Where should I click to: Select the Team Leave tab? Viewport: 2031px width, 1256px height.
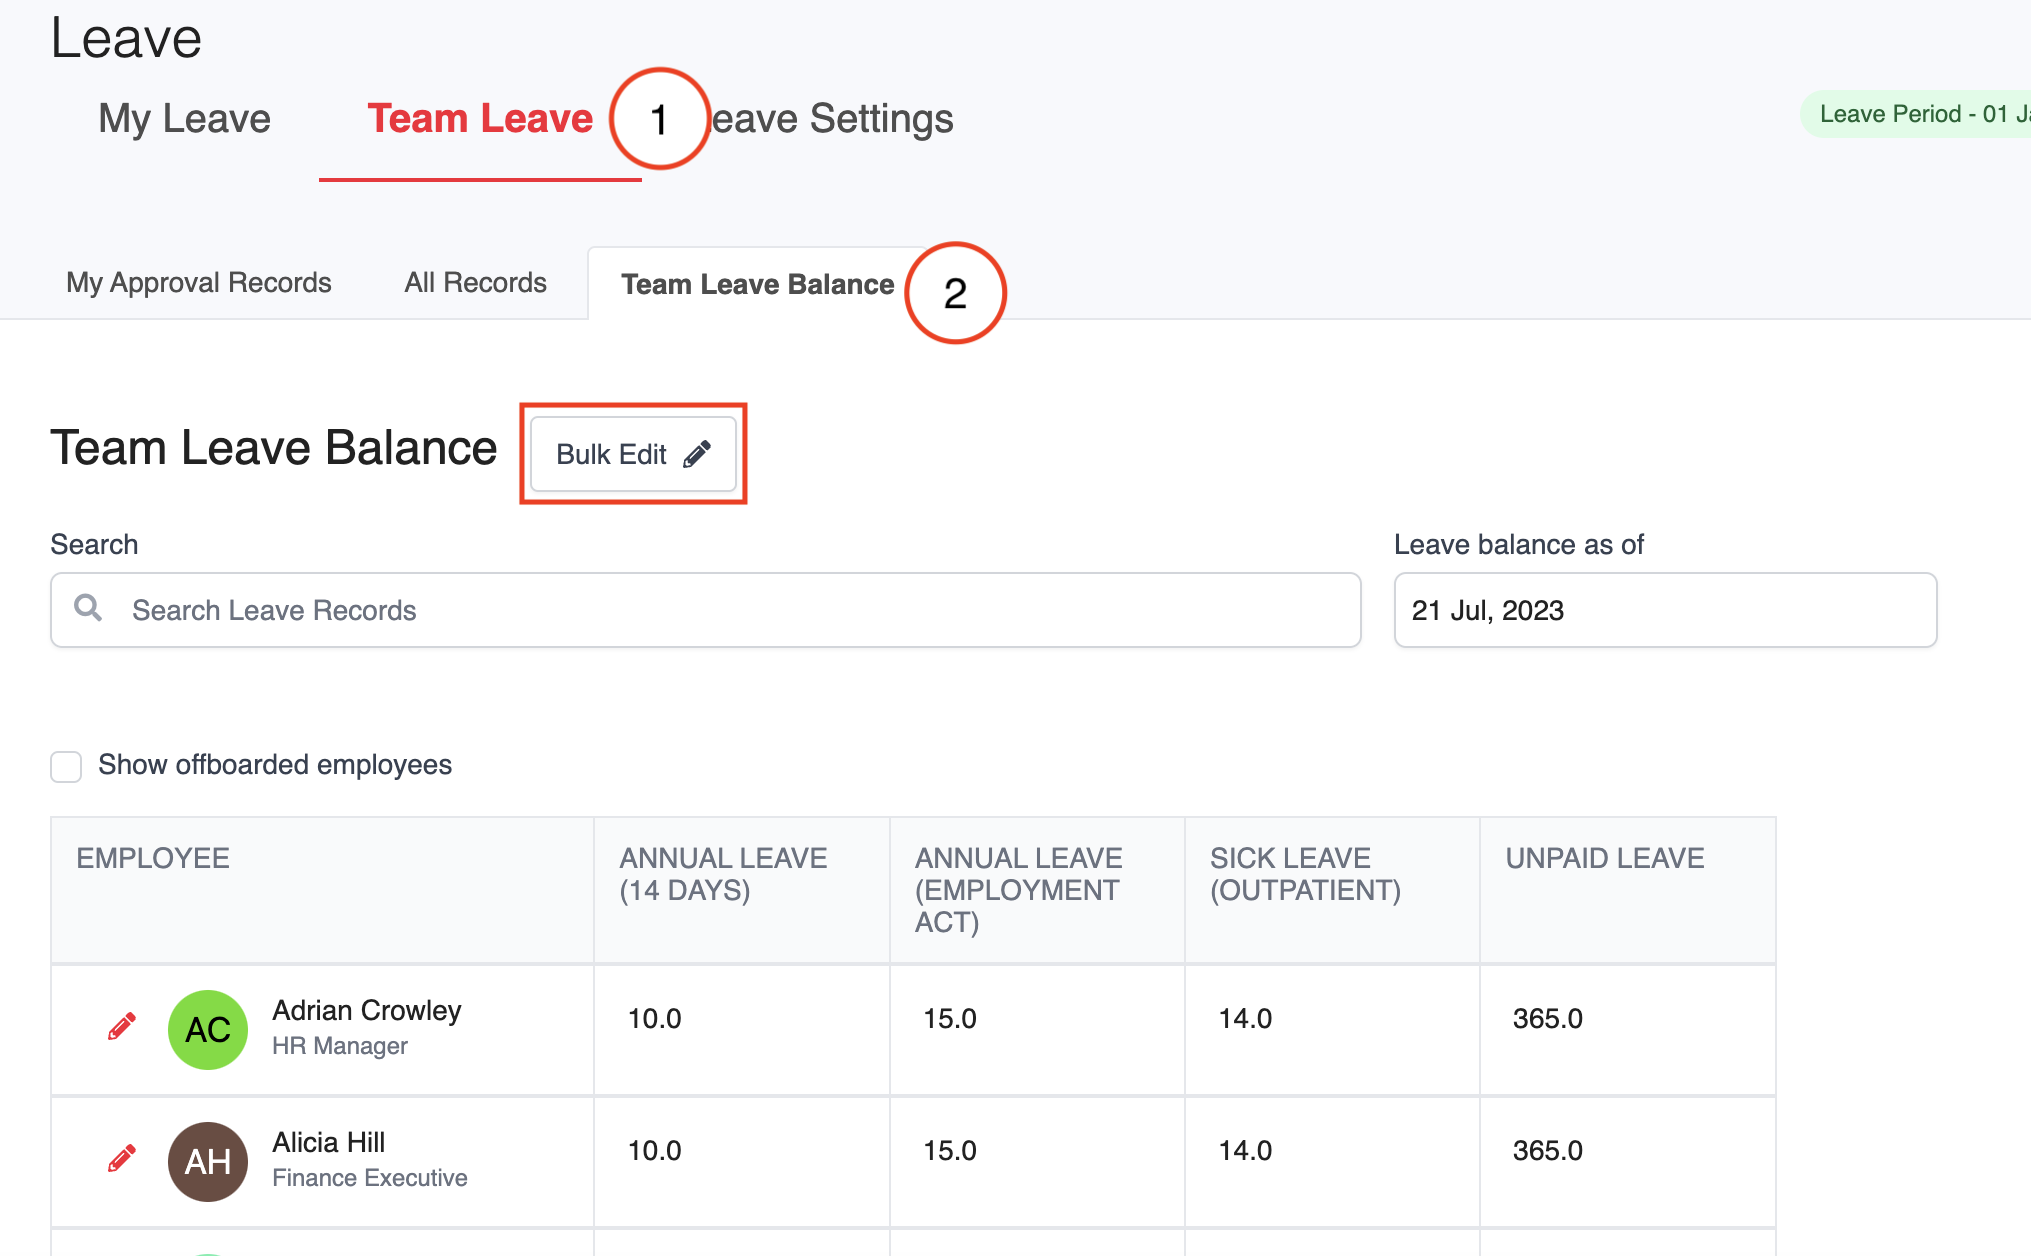(x=480, y=119)
